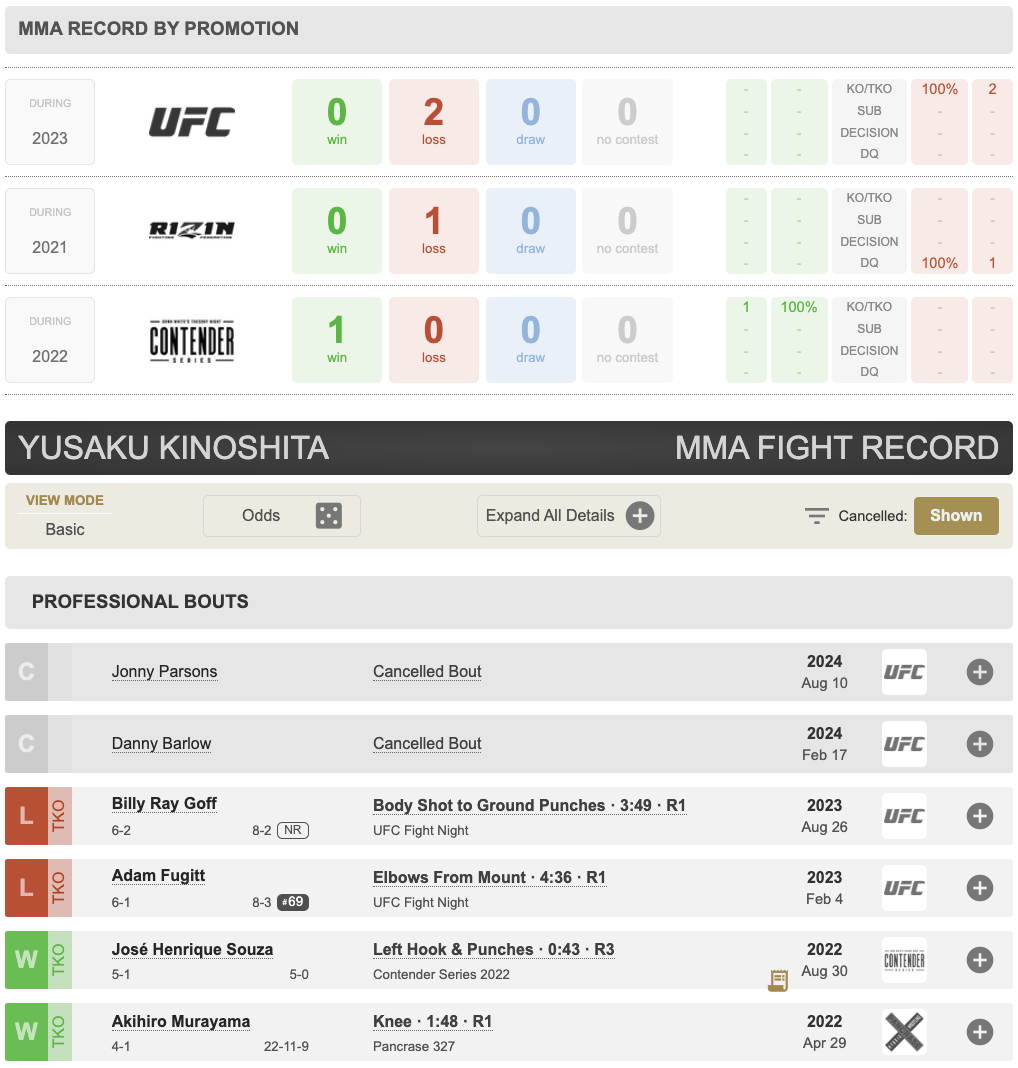Open the José Henrique Souza fighter link
The image size is (1018, 1068).
192,949
